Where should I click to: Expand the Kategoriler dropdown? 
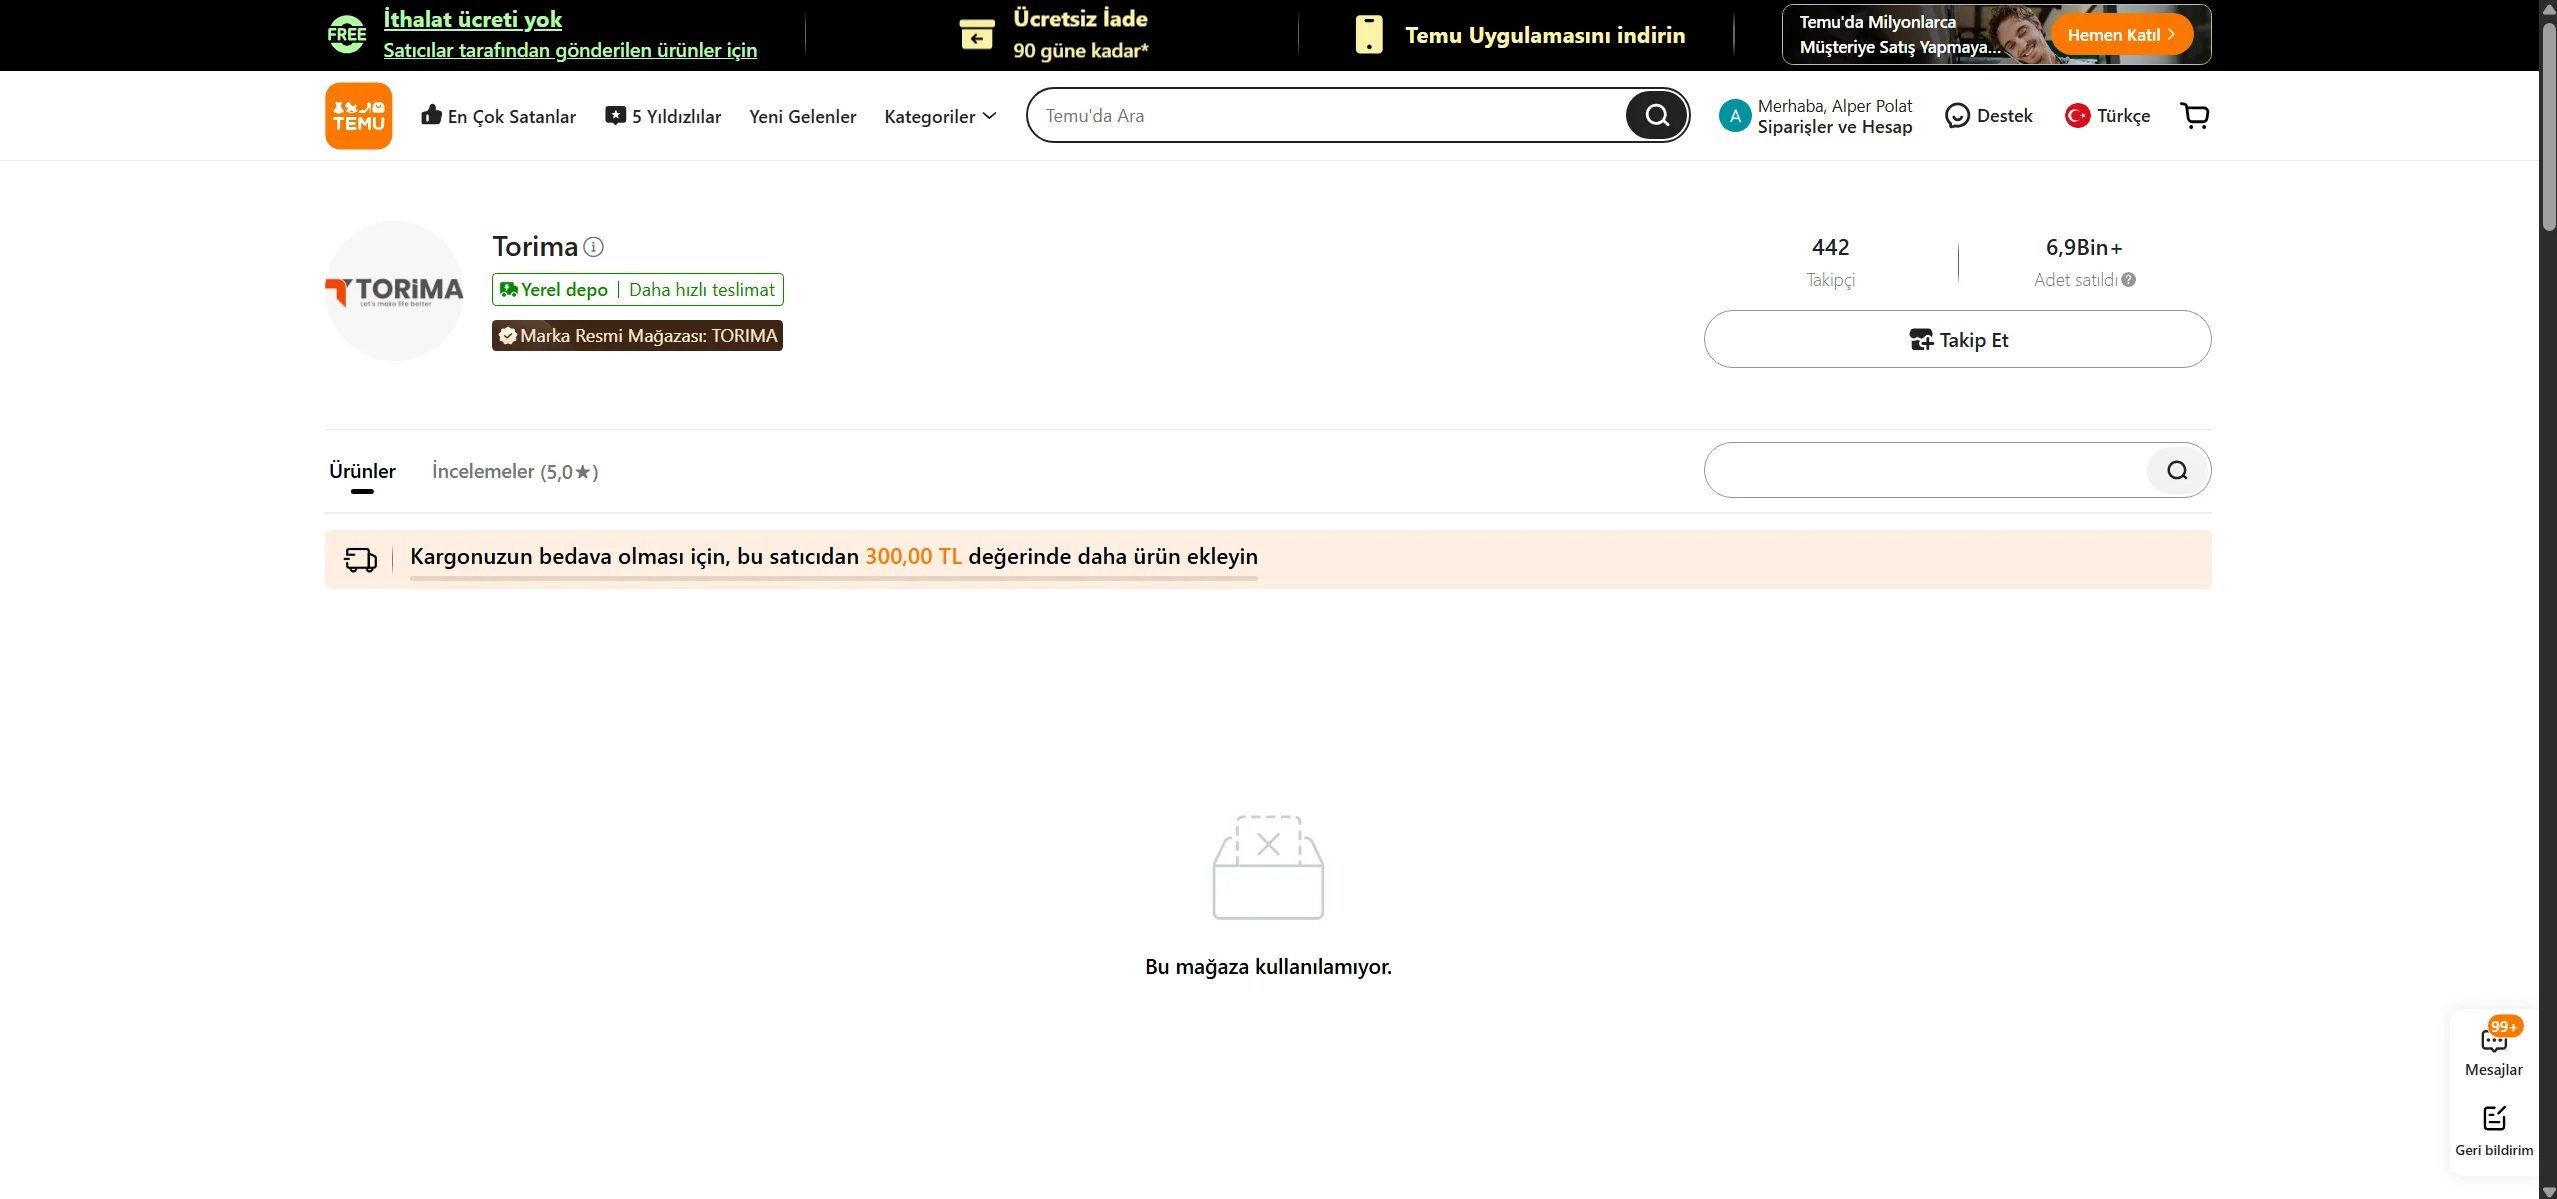pos(940,116)
